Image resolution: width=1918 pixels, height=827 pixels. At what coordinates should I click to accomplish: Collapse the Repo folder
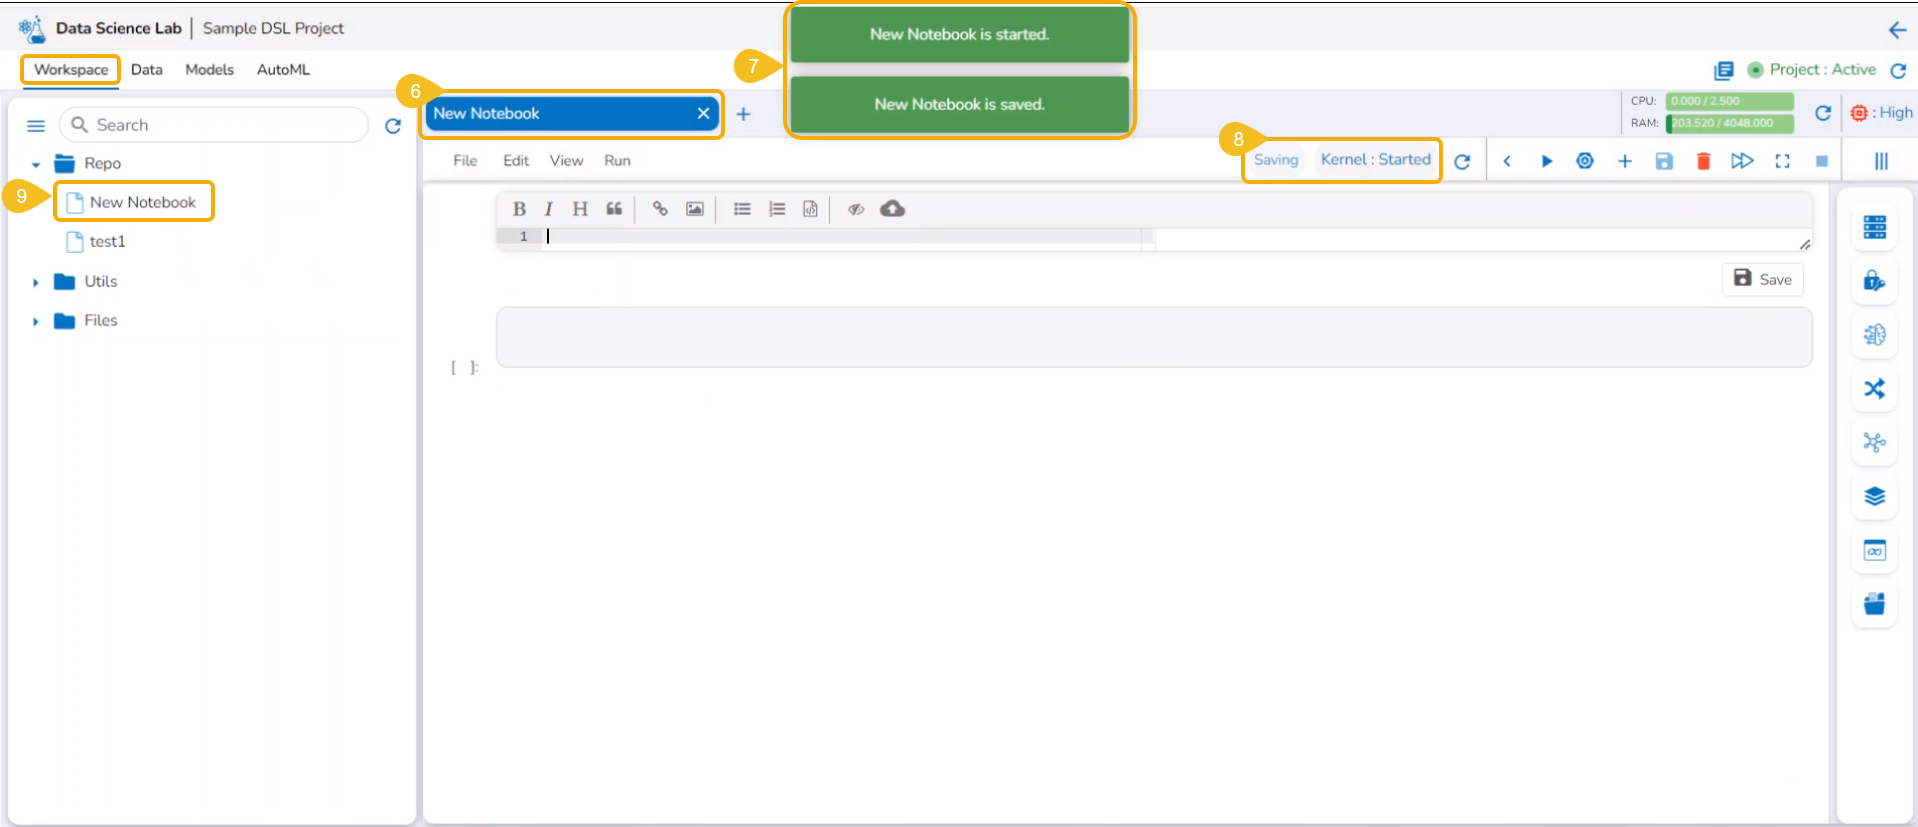(x=36, y=164)
